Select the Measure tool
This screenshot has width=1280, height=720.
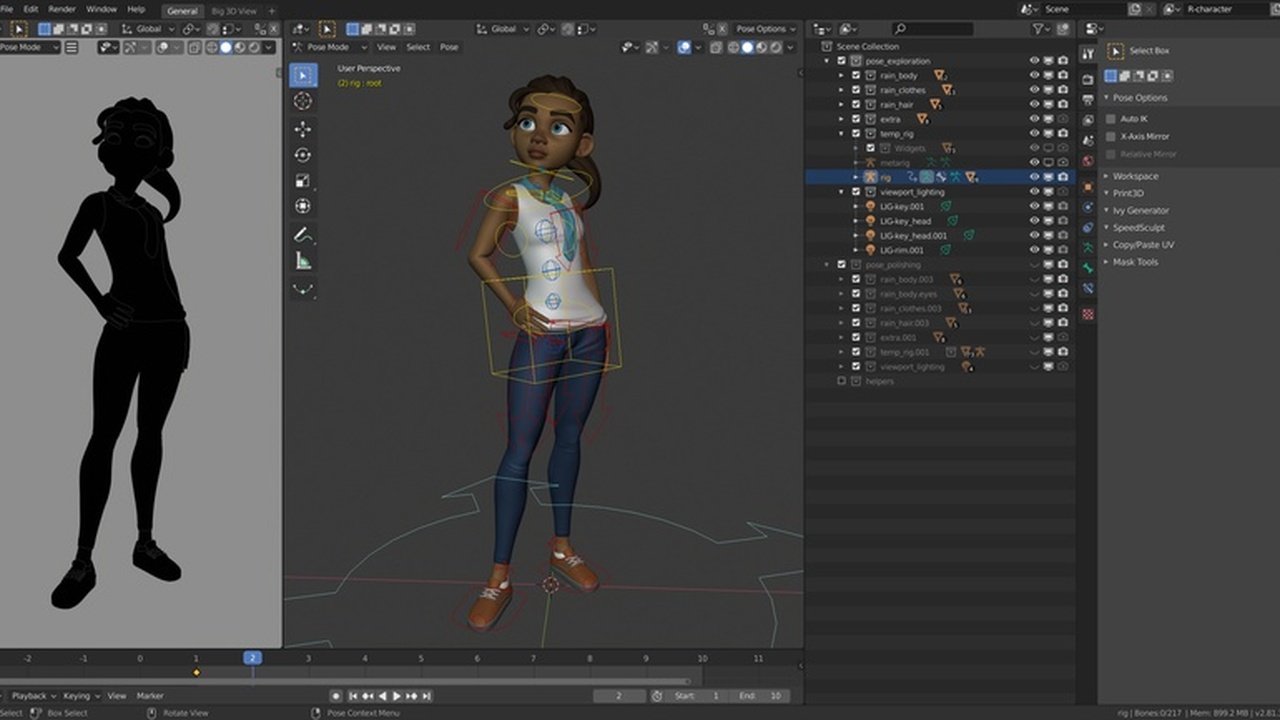tap(304, 261)
